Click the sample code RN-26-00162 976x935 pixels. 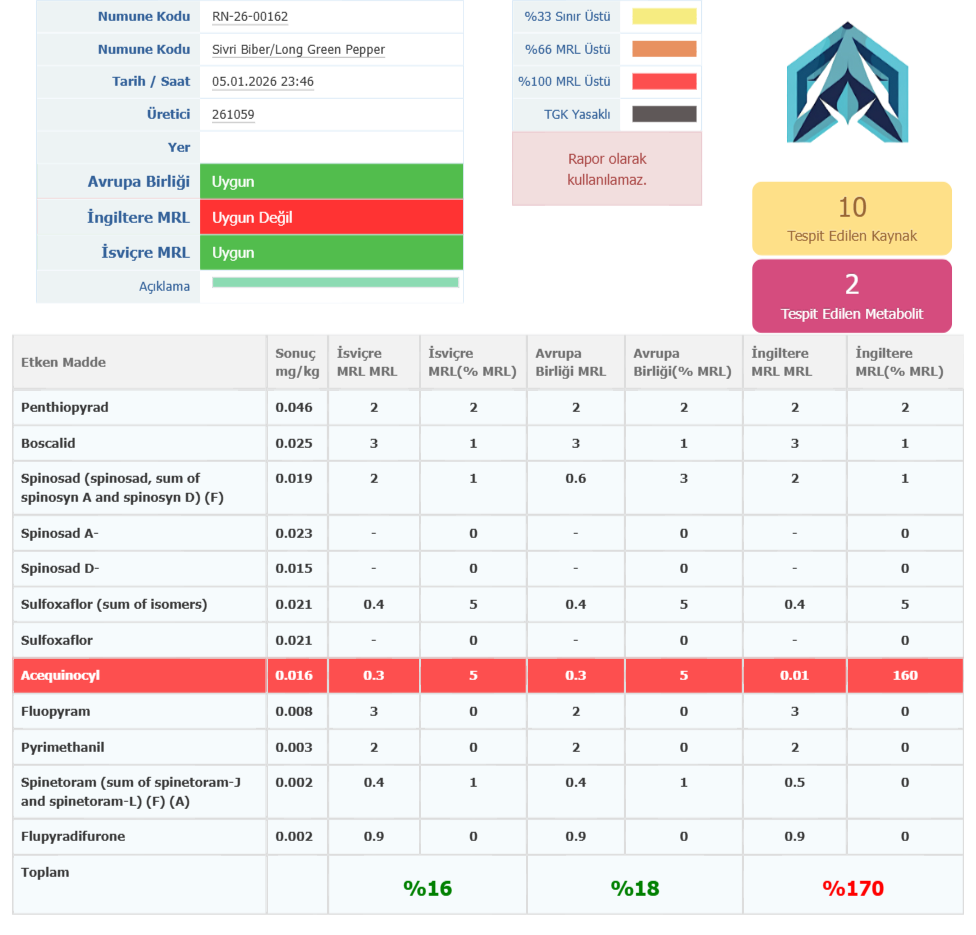pos(250,17)
